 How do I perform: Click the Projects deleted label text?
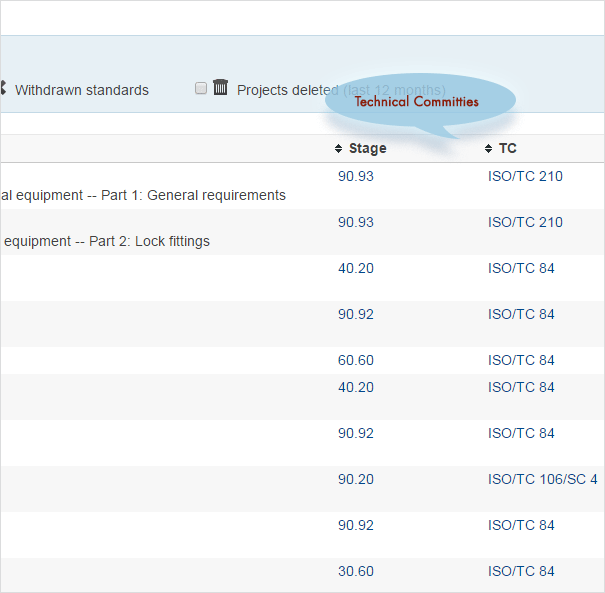[x=288, y=90]
